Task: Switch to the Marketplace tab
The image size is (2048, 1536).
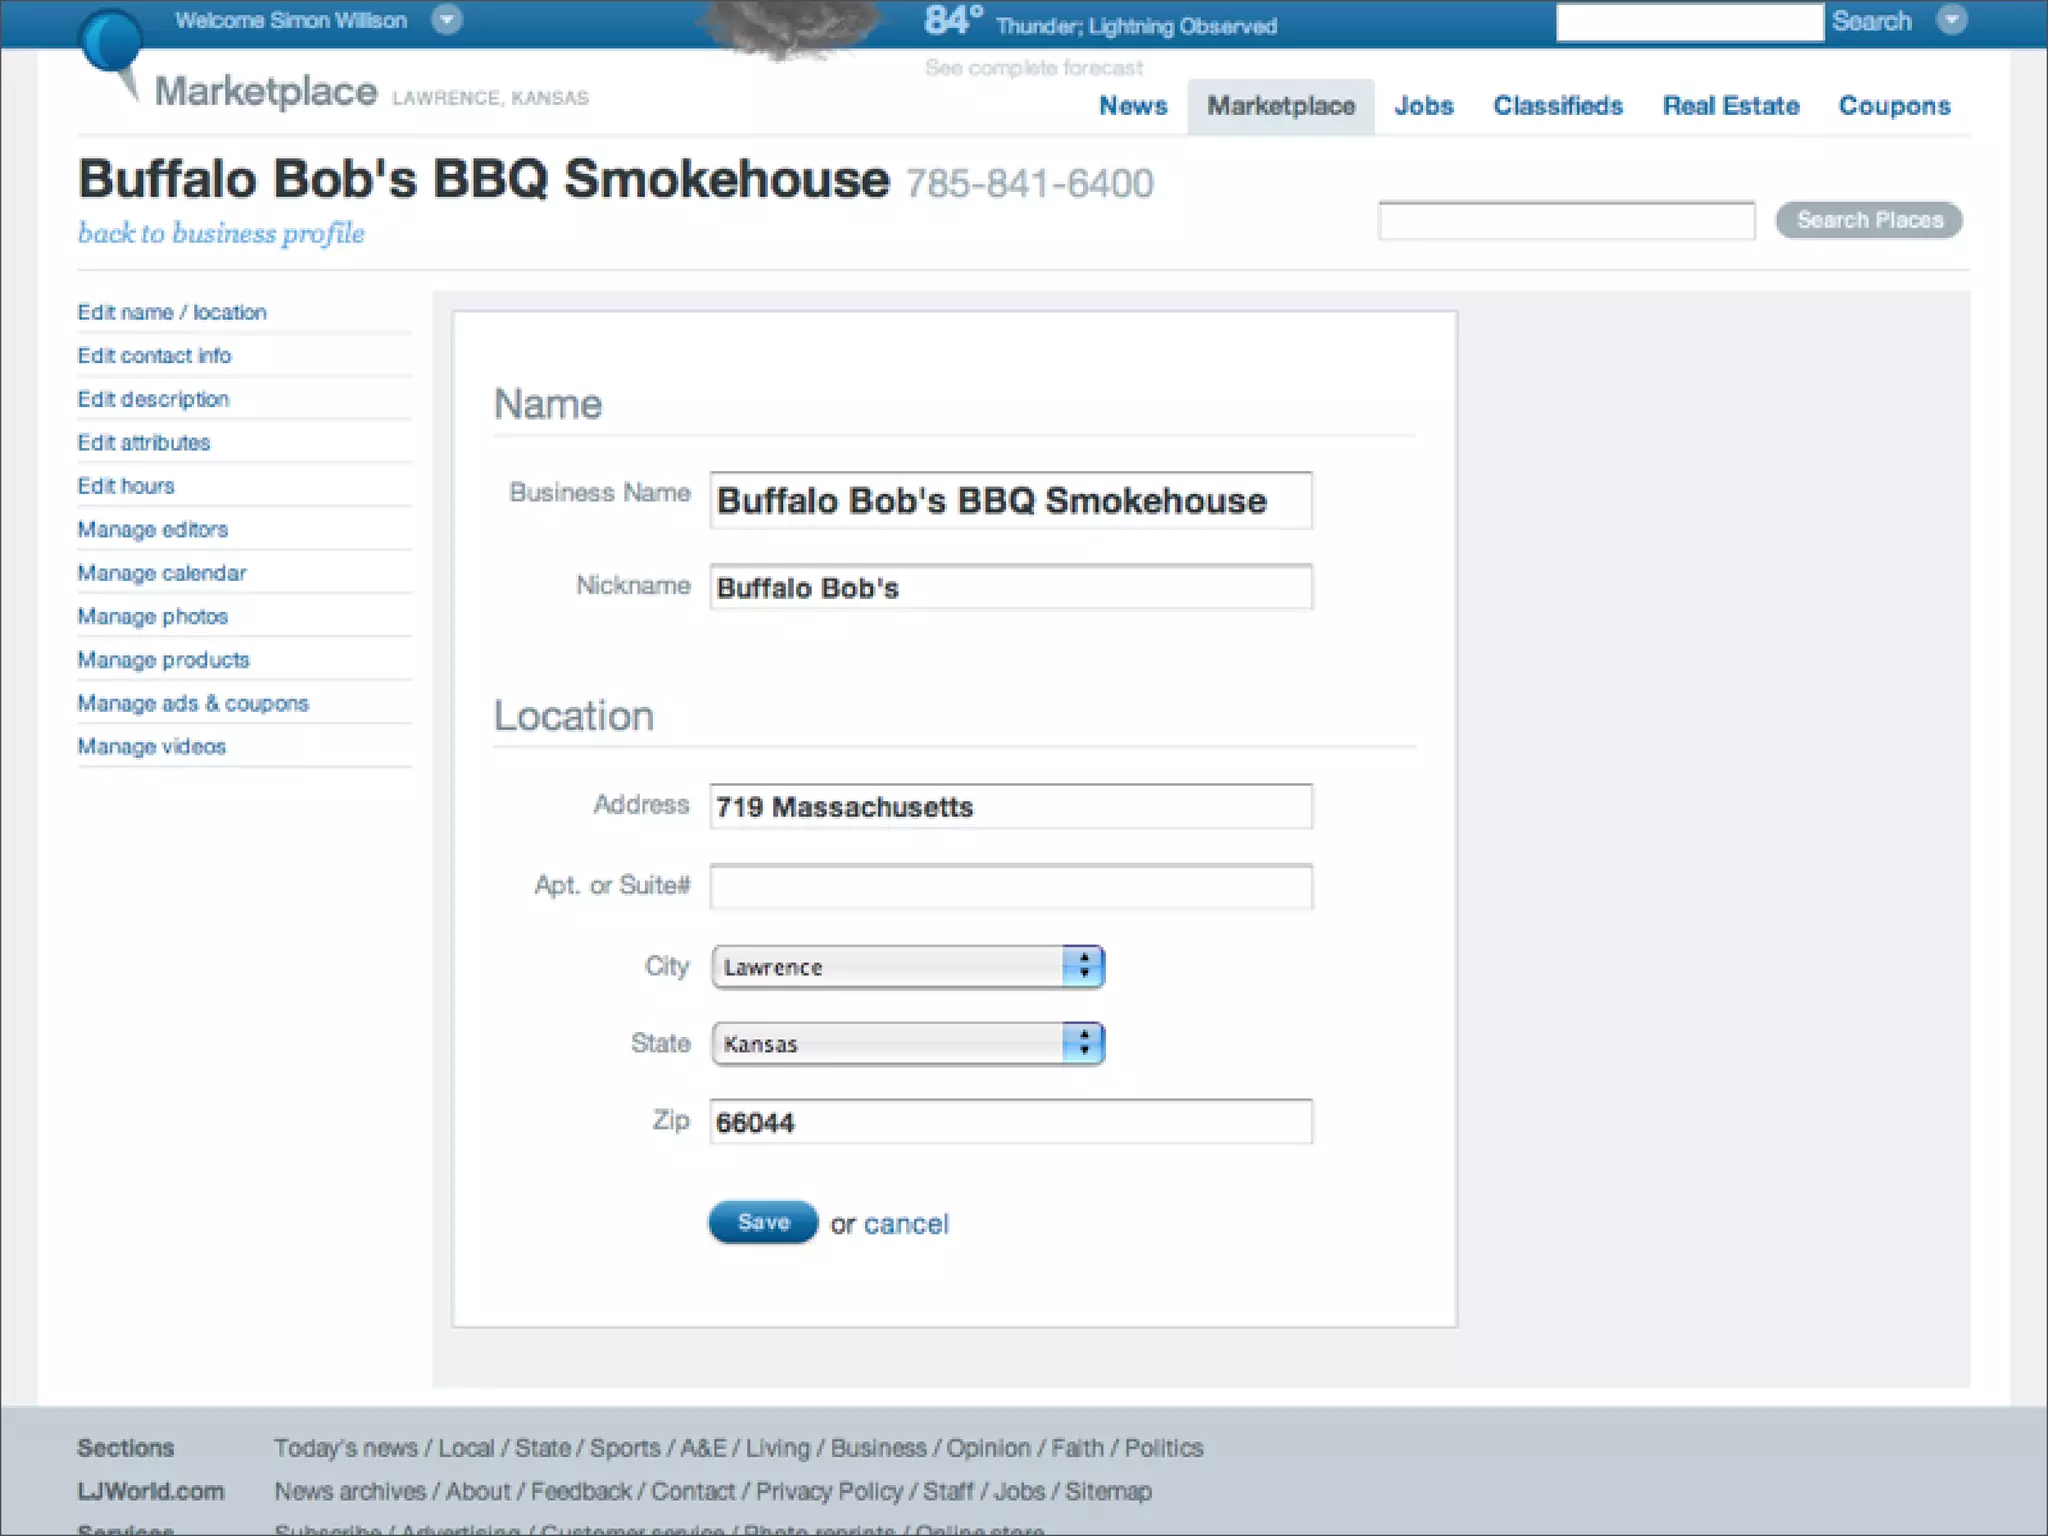Action: 1280,106
